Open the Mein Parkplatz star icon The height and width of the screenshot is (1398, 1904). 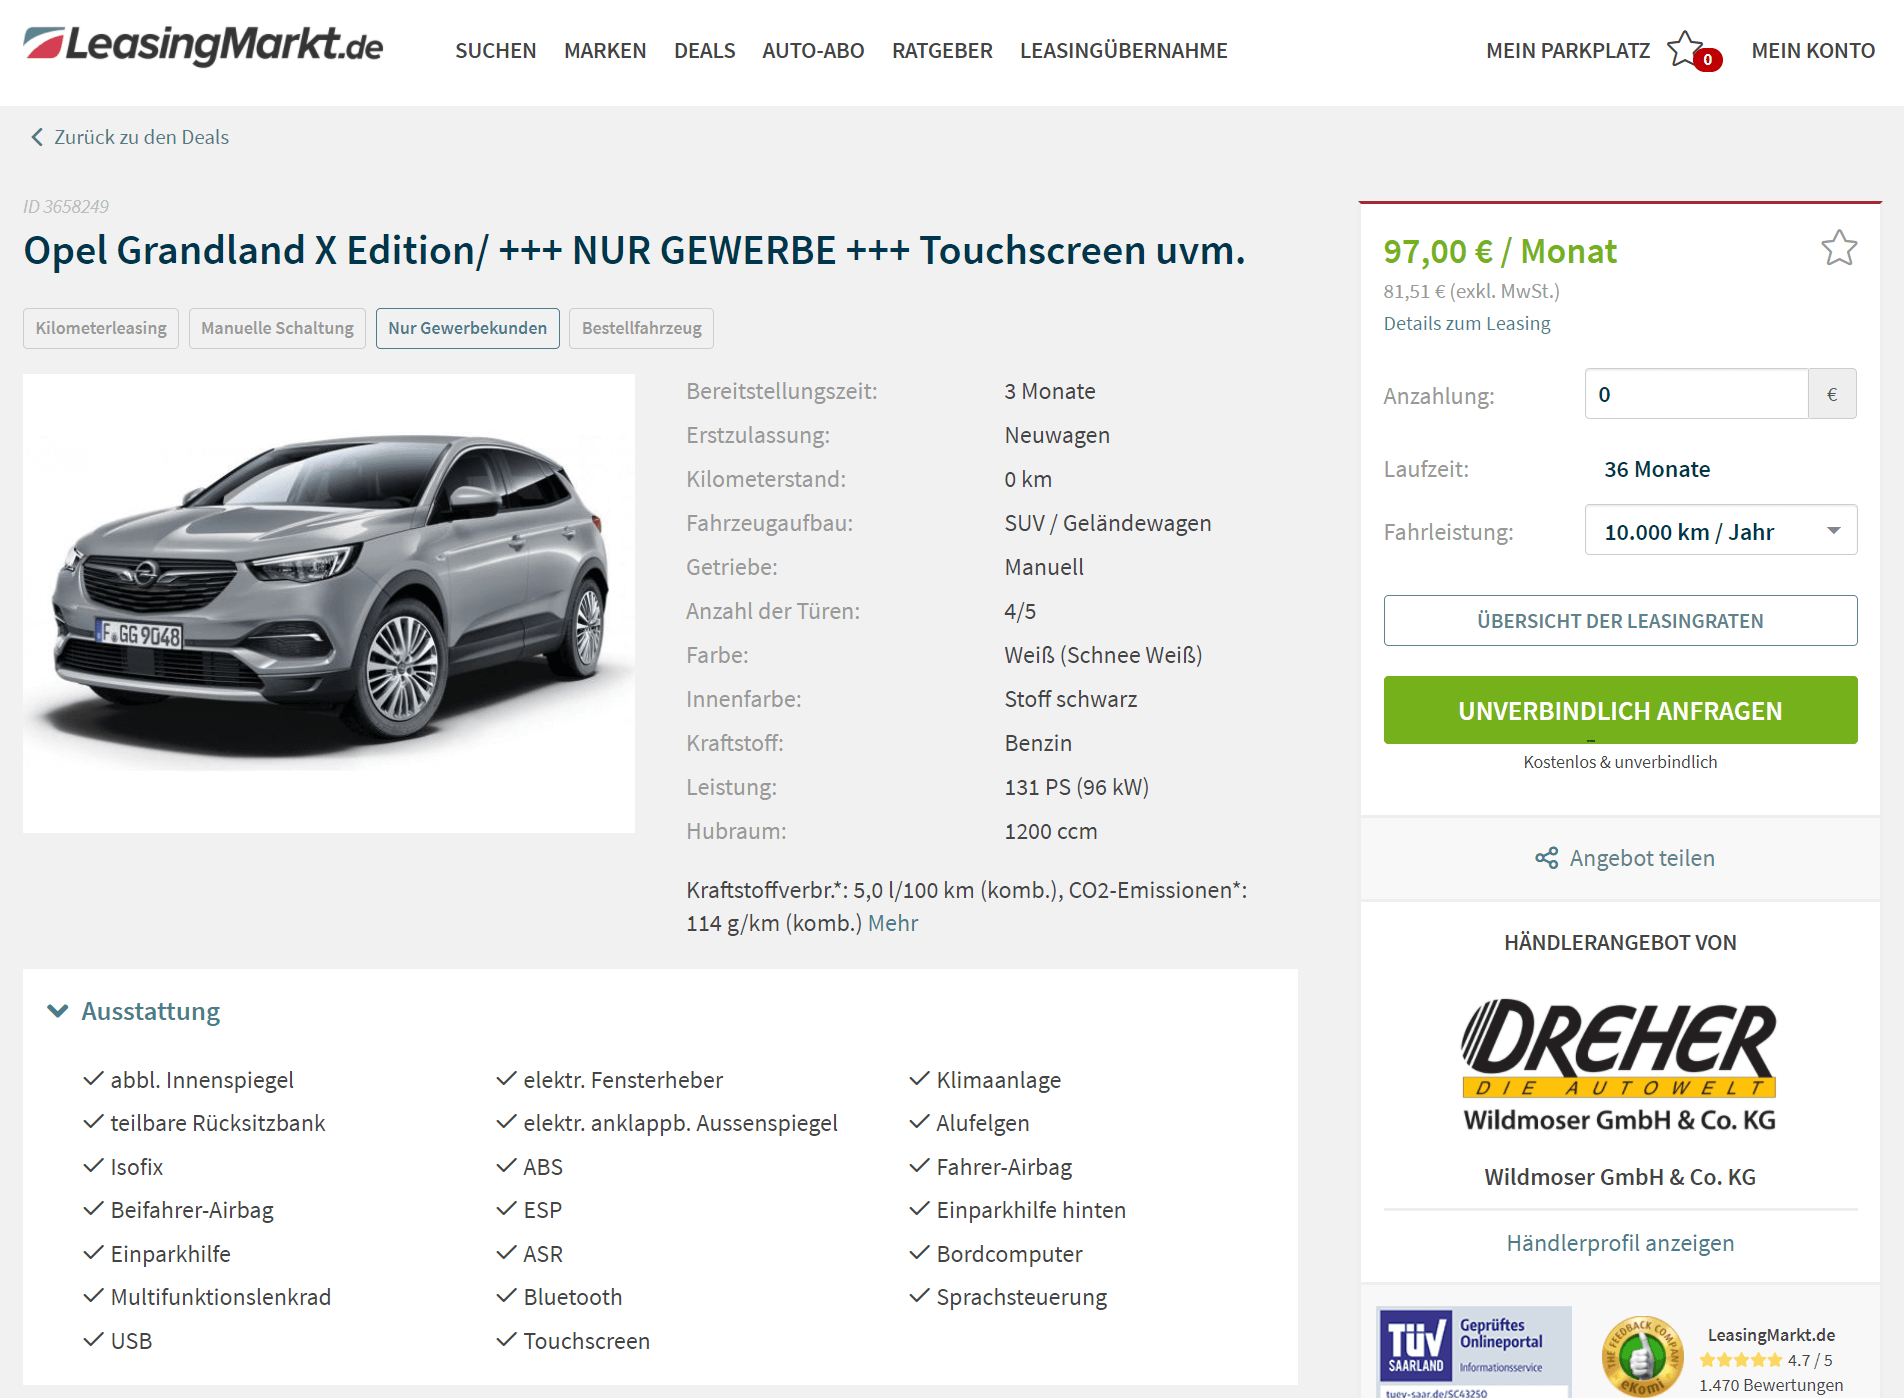click(x=1687, y=49)
